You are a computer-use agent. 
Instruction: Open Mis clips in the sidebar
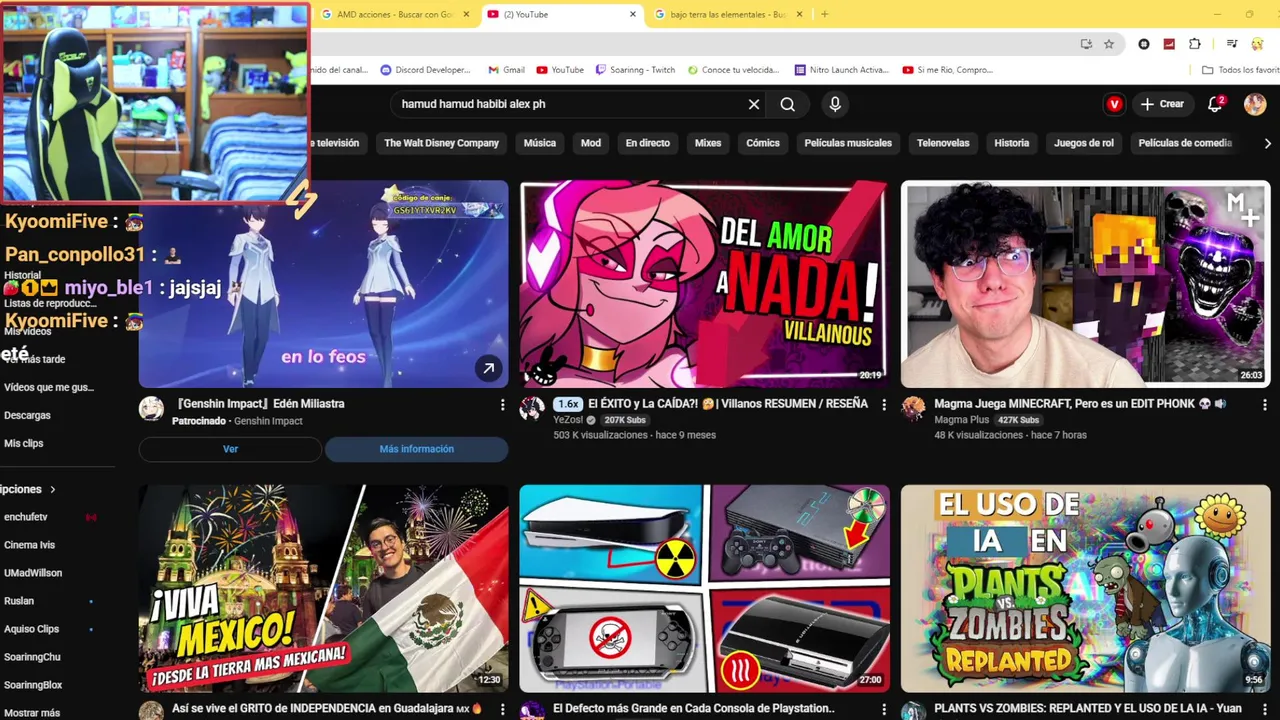[x=24, y=443]
